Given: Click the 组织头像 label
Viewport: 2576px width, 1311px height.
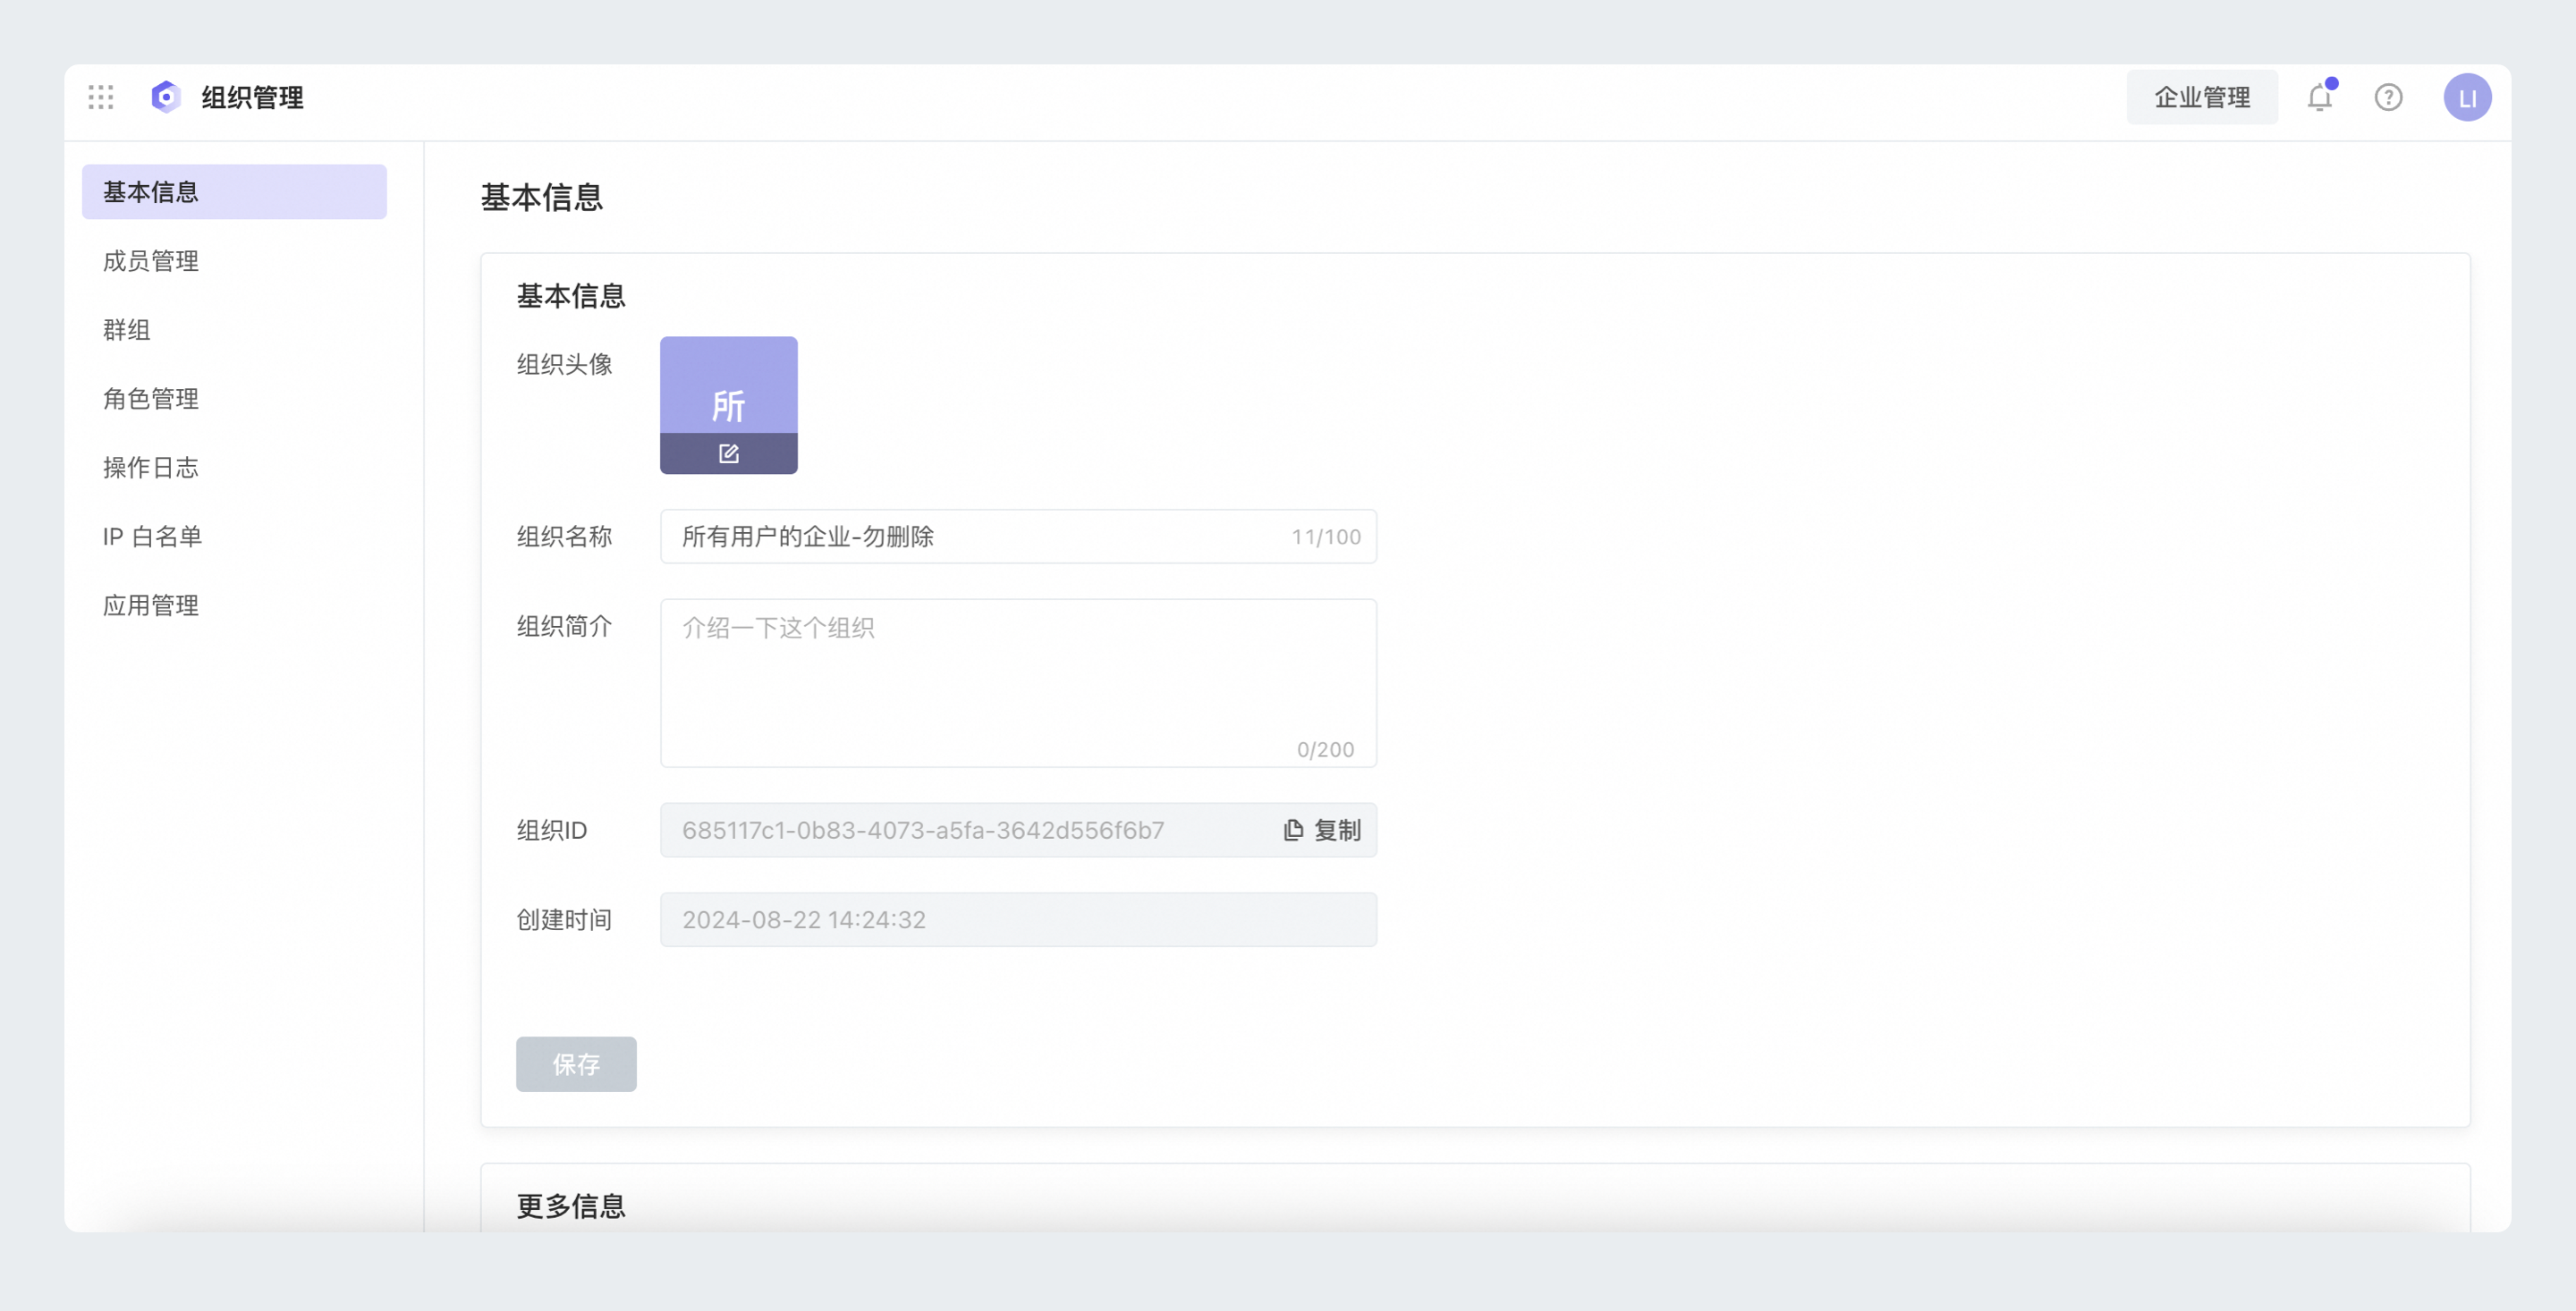Looking at the screenshot, I should [564, 364].
